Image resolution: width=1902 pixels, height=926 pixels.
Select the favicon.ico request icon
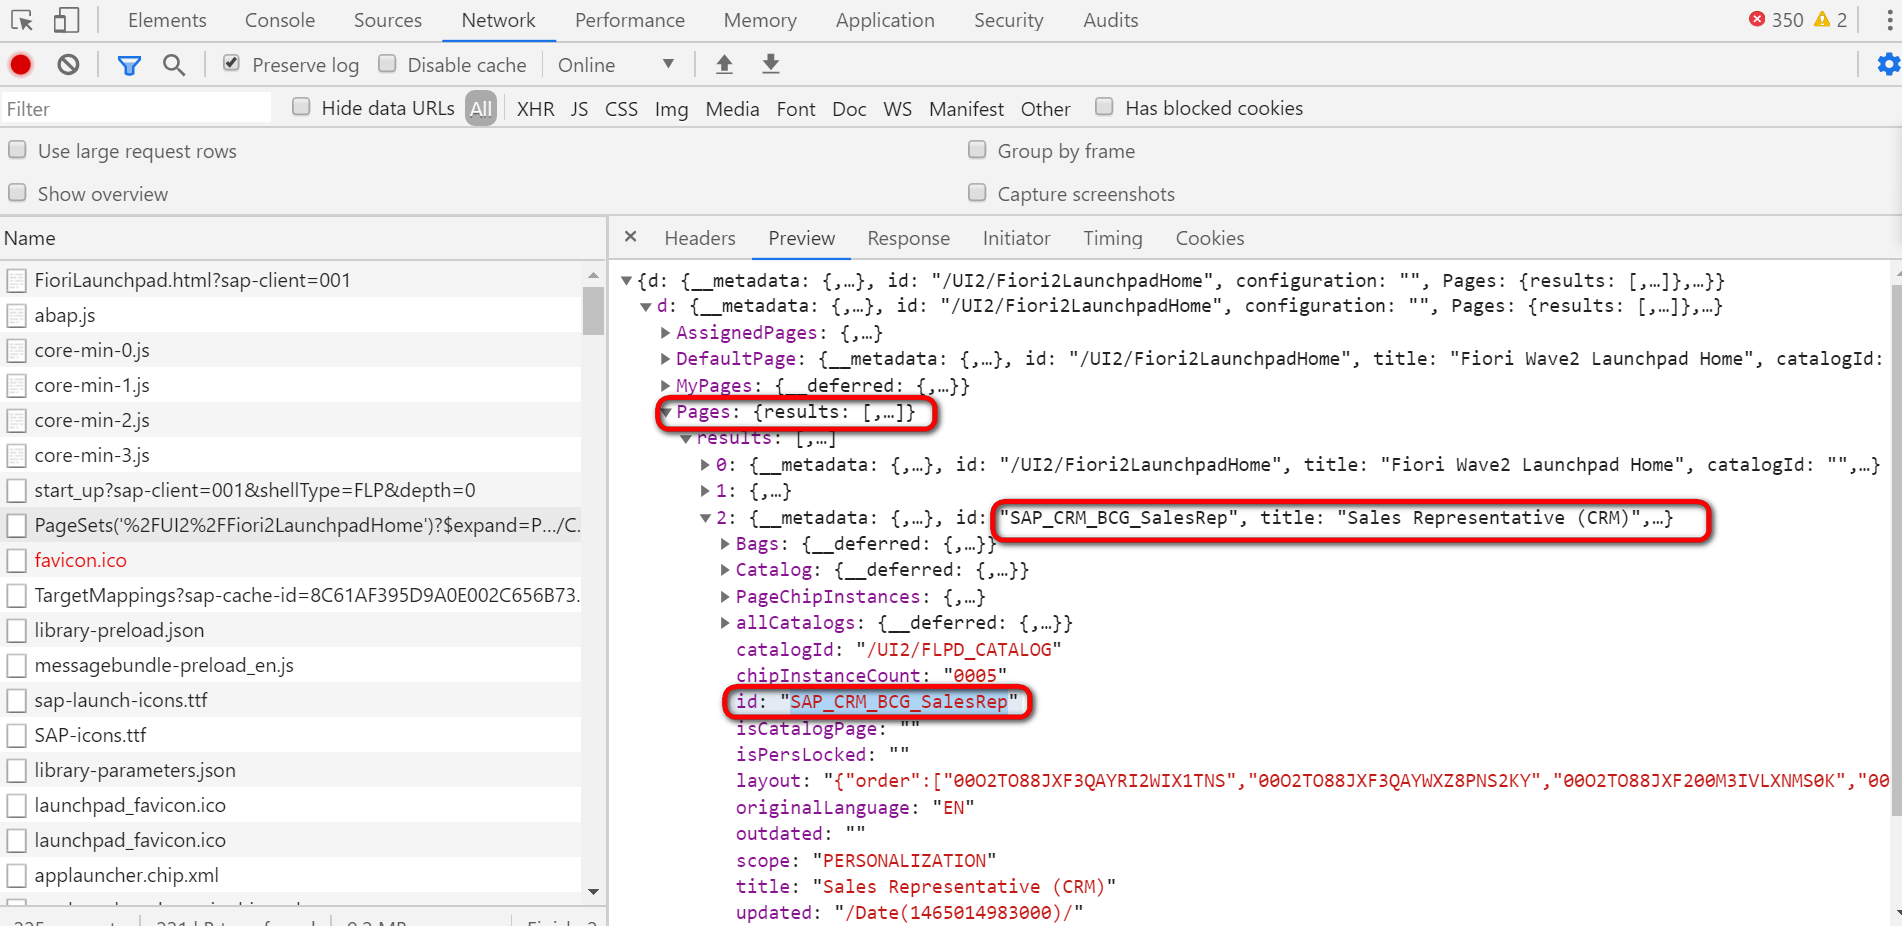click(16, 561)
